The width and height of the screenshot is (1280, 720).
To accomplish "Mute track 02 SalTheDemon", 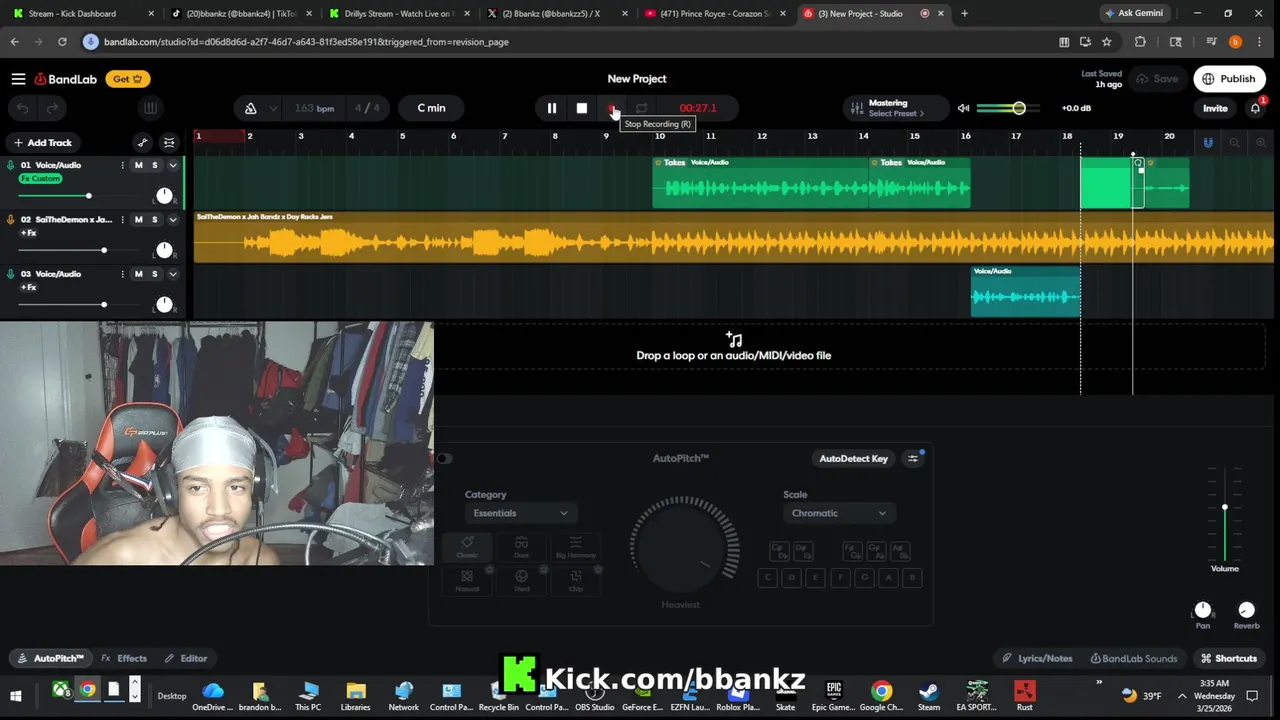I will [139, 219].
